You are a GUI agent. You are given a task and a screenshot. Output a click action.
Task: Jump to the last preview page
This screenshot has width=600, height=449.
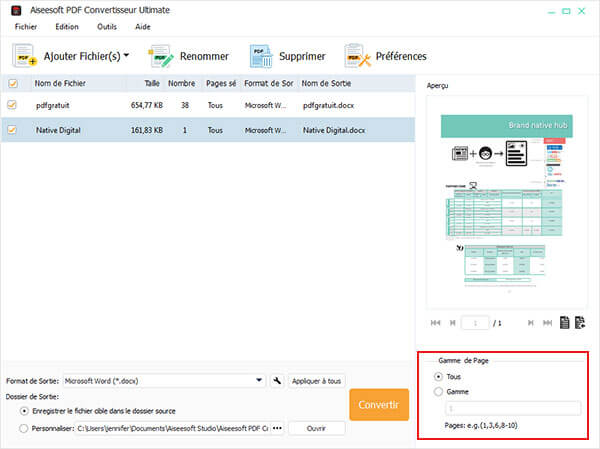[547, 323]
